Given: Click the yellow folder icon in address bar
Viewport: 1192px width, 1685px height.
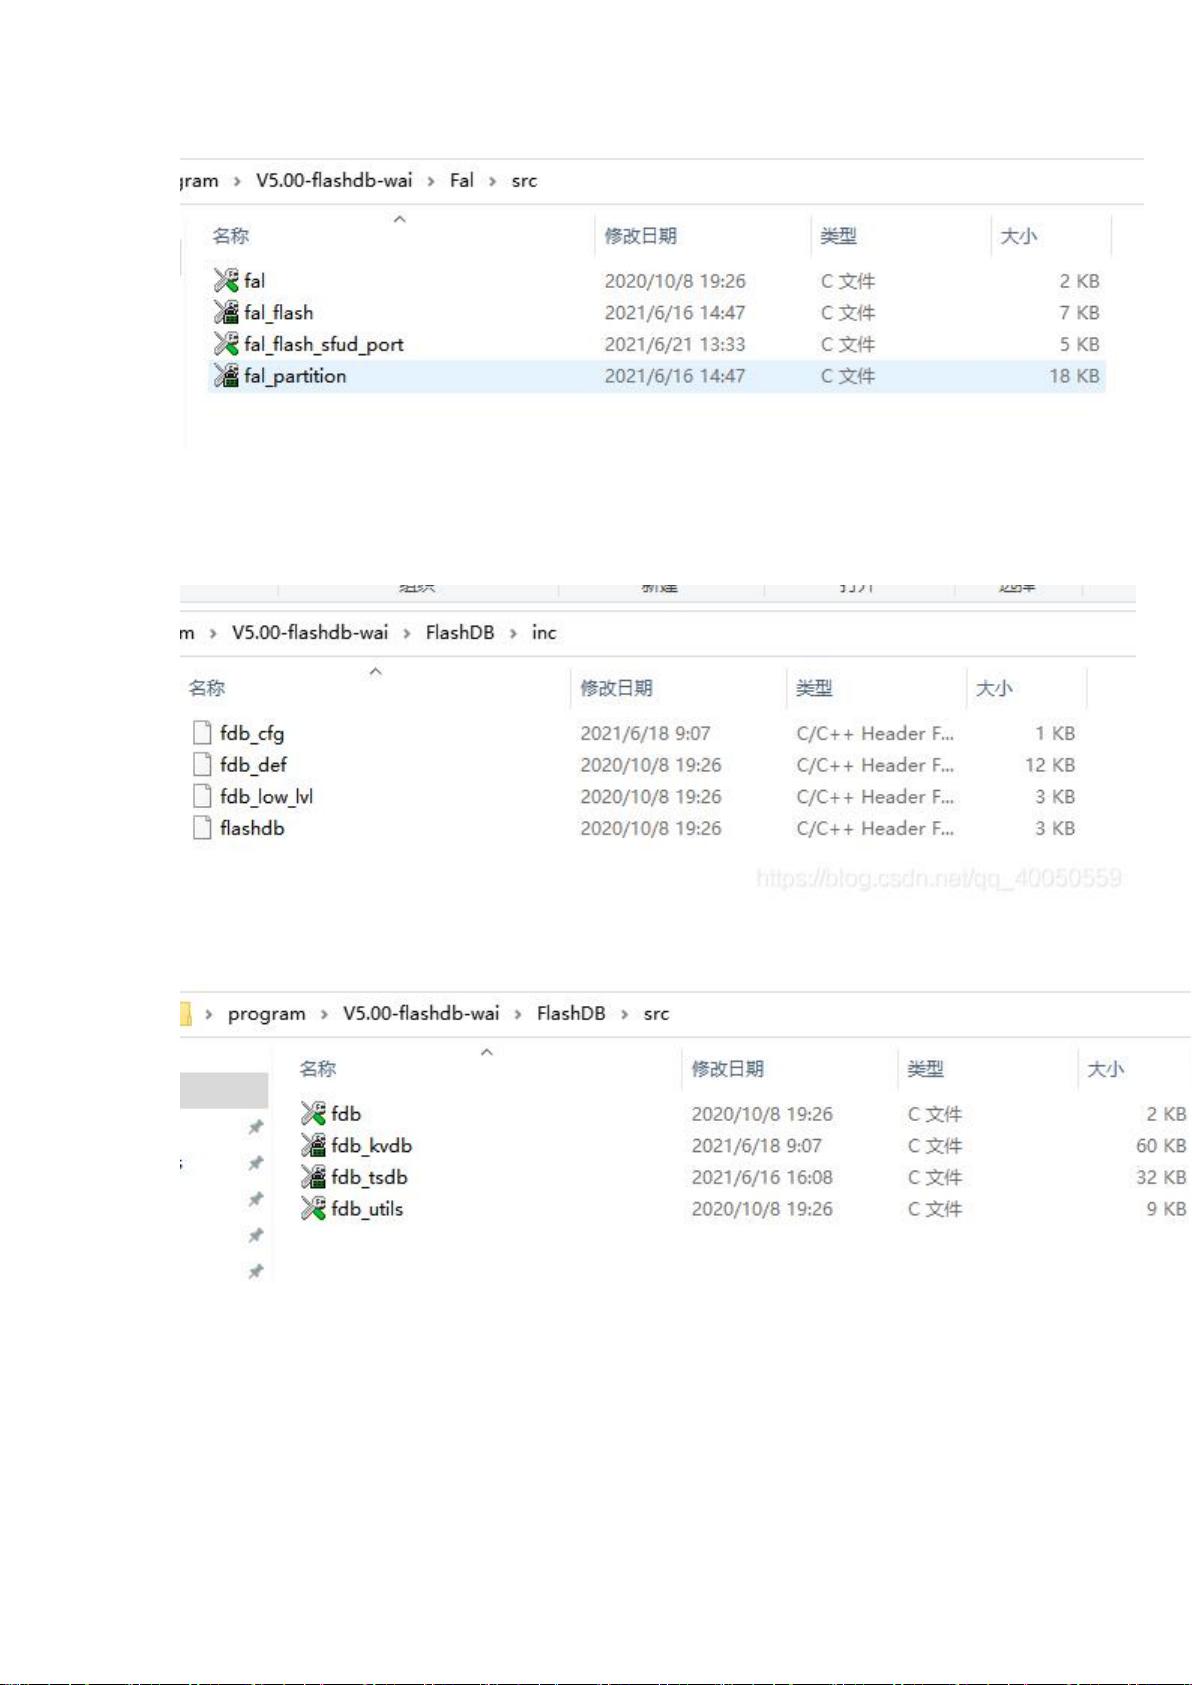Looking at the screenshot, I should click(185, 1014).
